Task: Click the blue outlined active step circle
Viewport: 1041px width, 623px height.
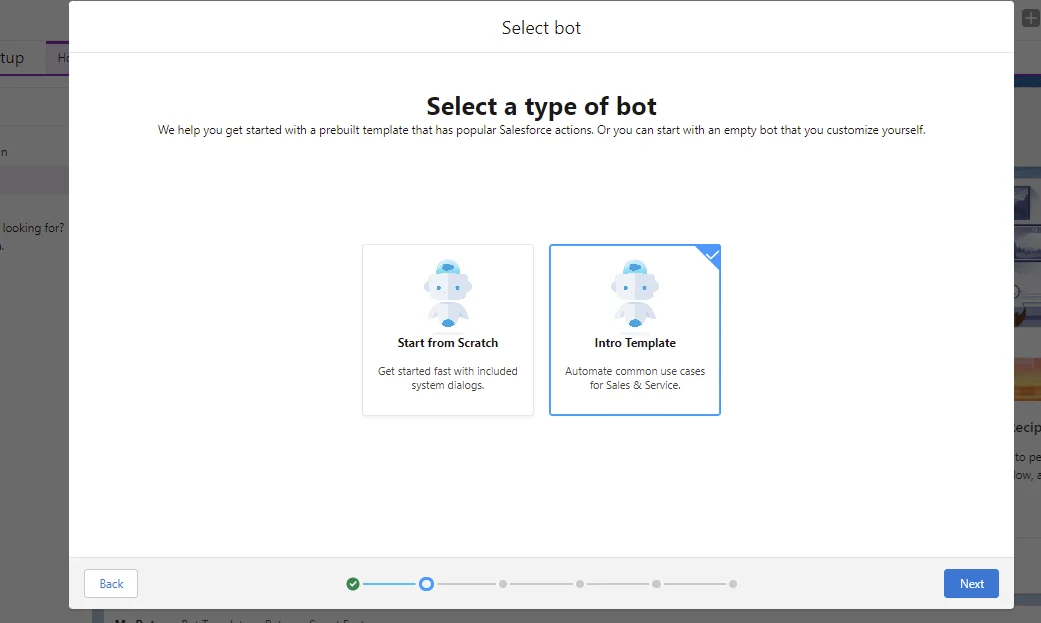Action: [x=428, y=583]
